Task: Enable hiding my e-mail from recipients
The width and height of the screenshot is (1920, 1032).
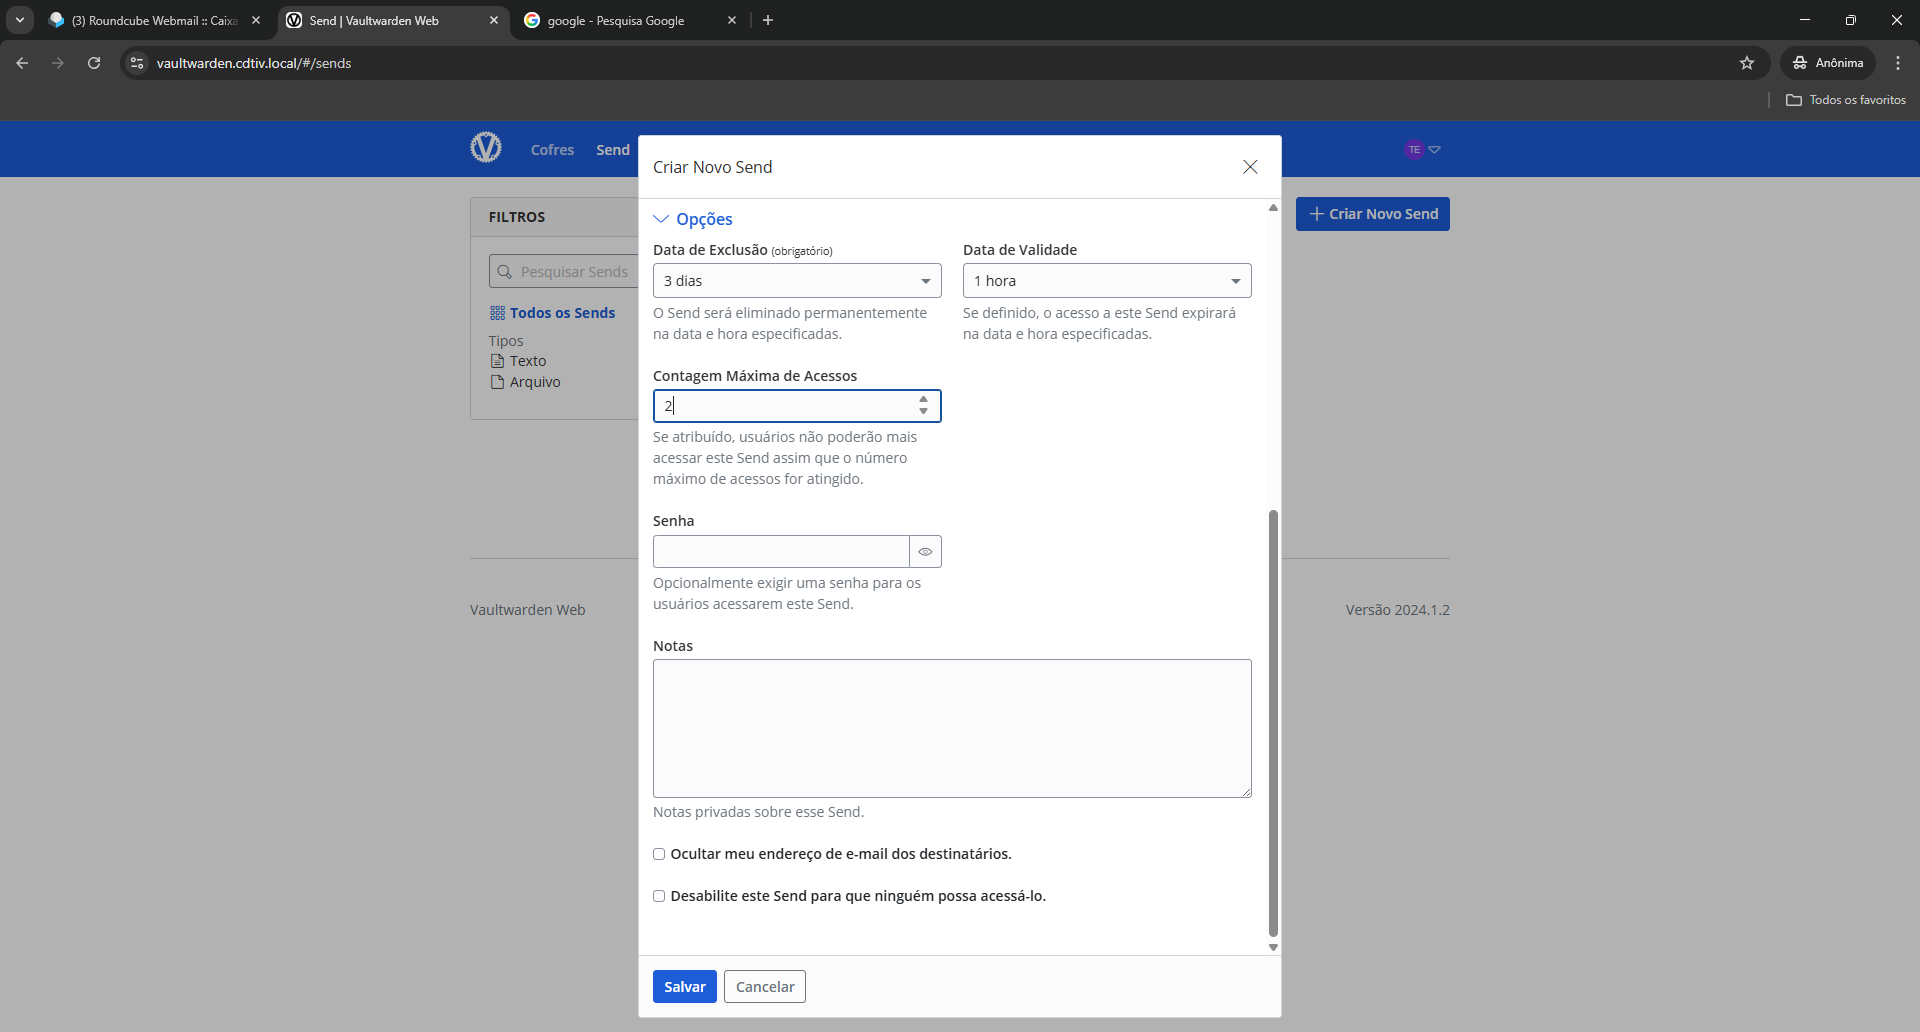Action: (659, 854)
